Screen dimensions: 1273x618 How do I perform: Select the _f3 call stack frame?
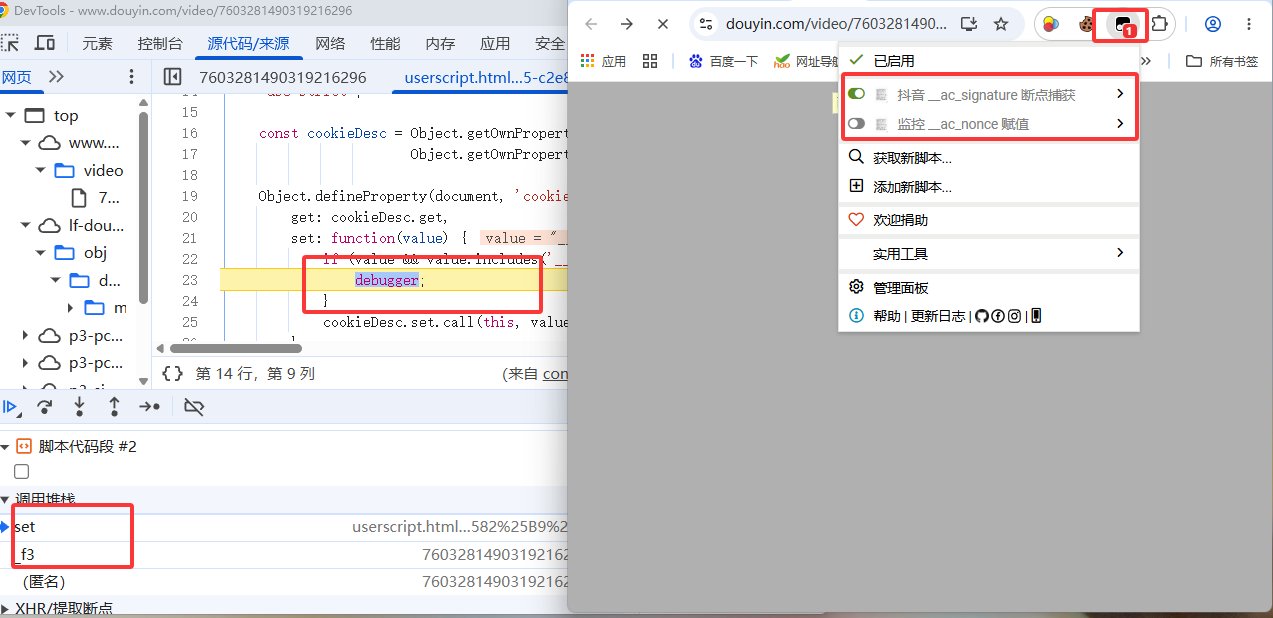click(284, 553)
